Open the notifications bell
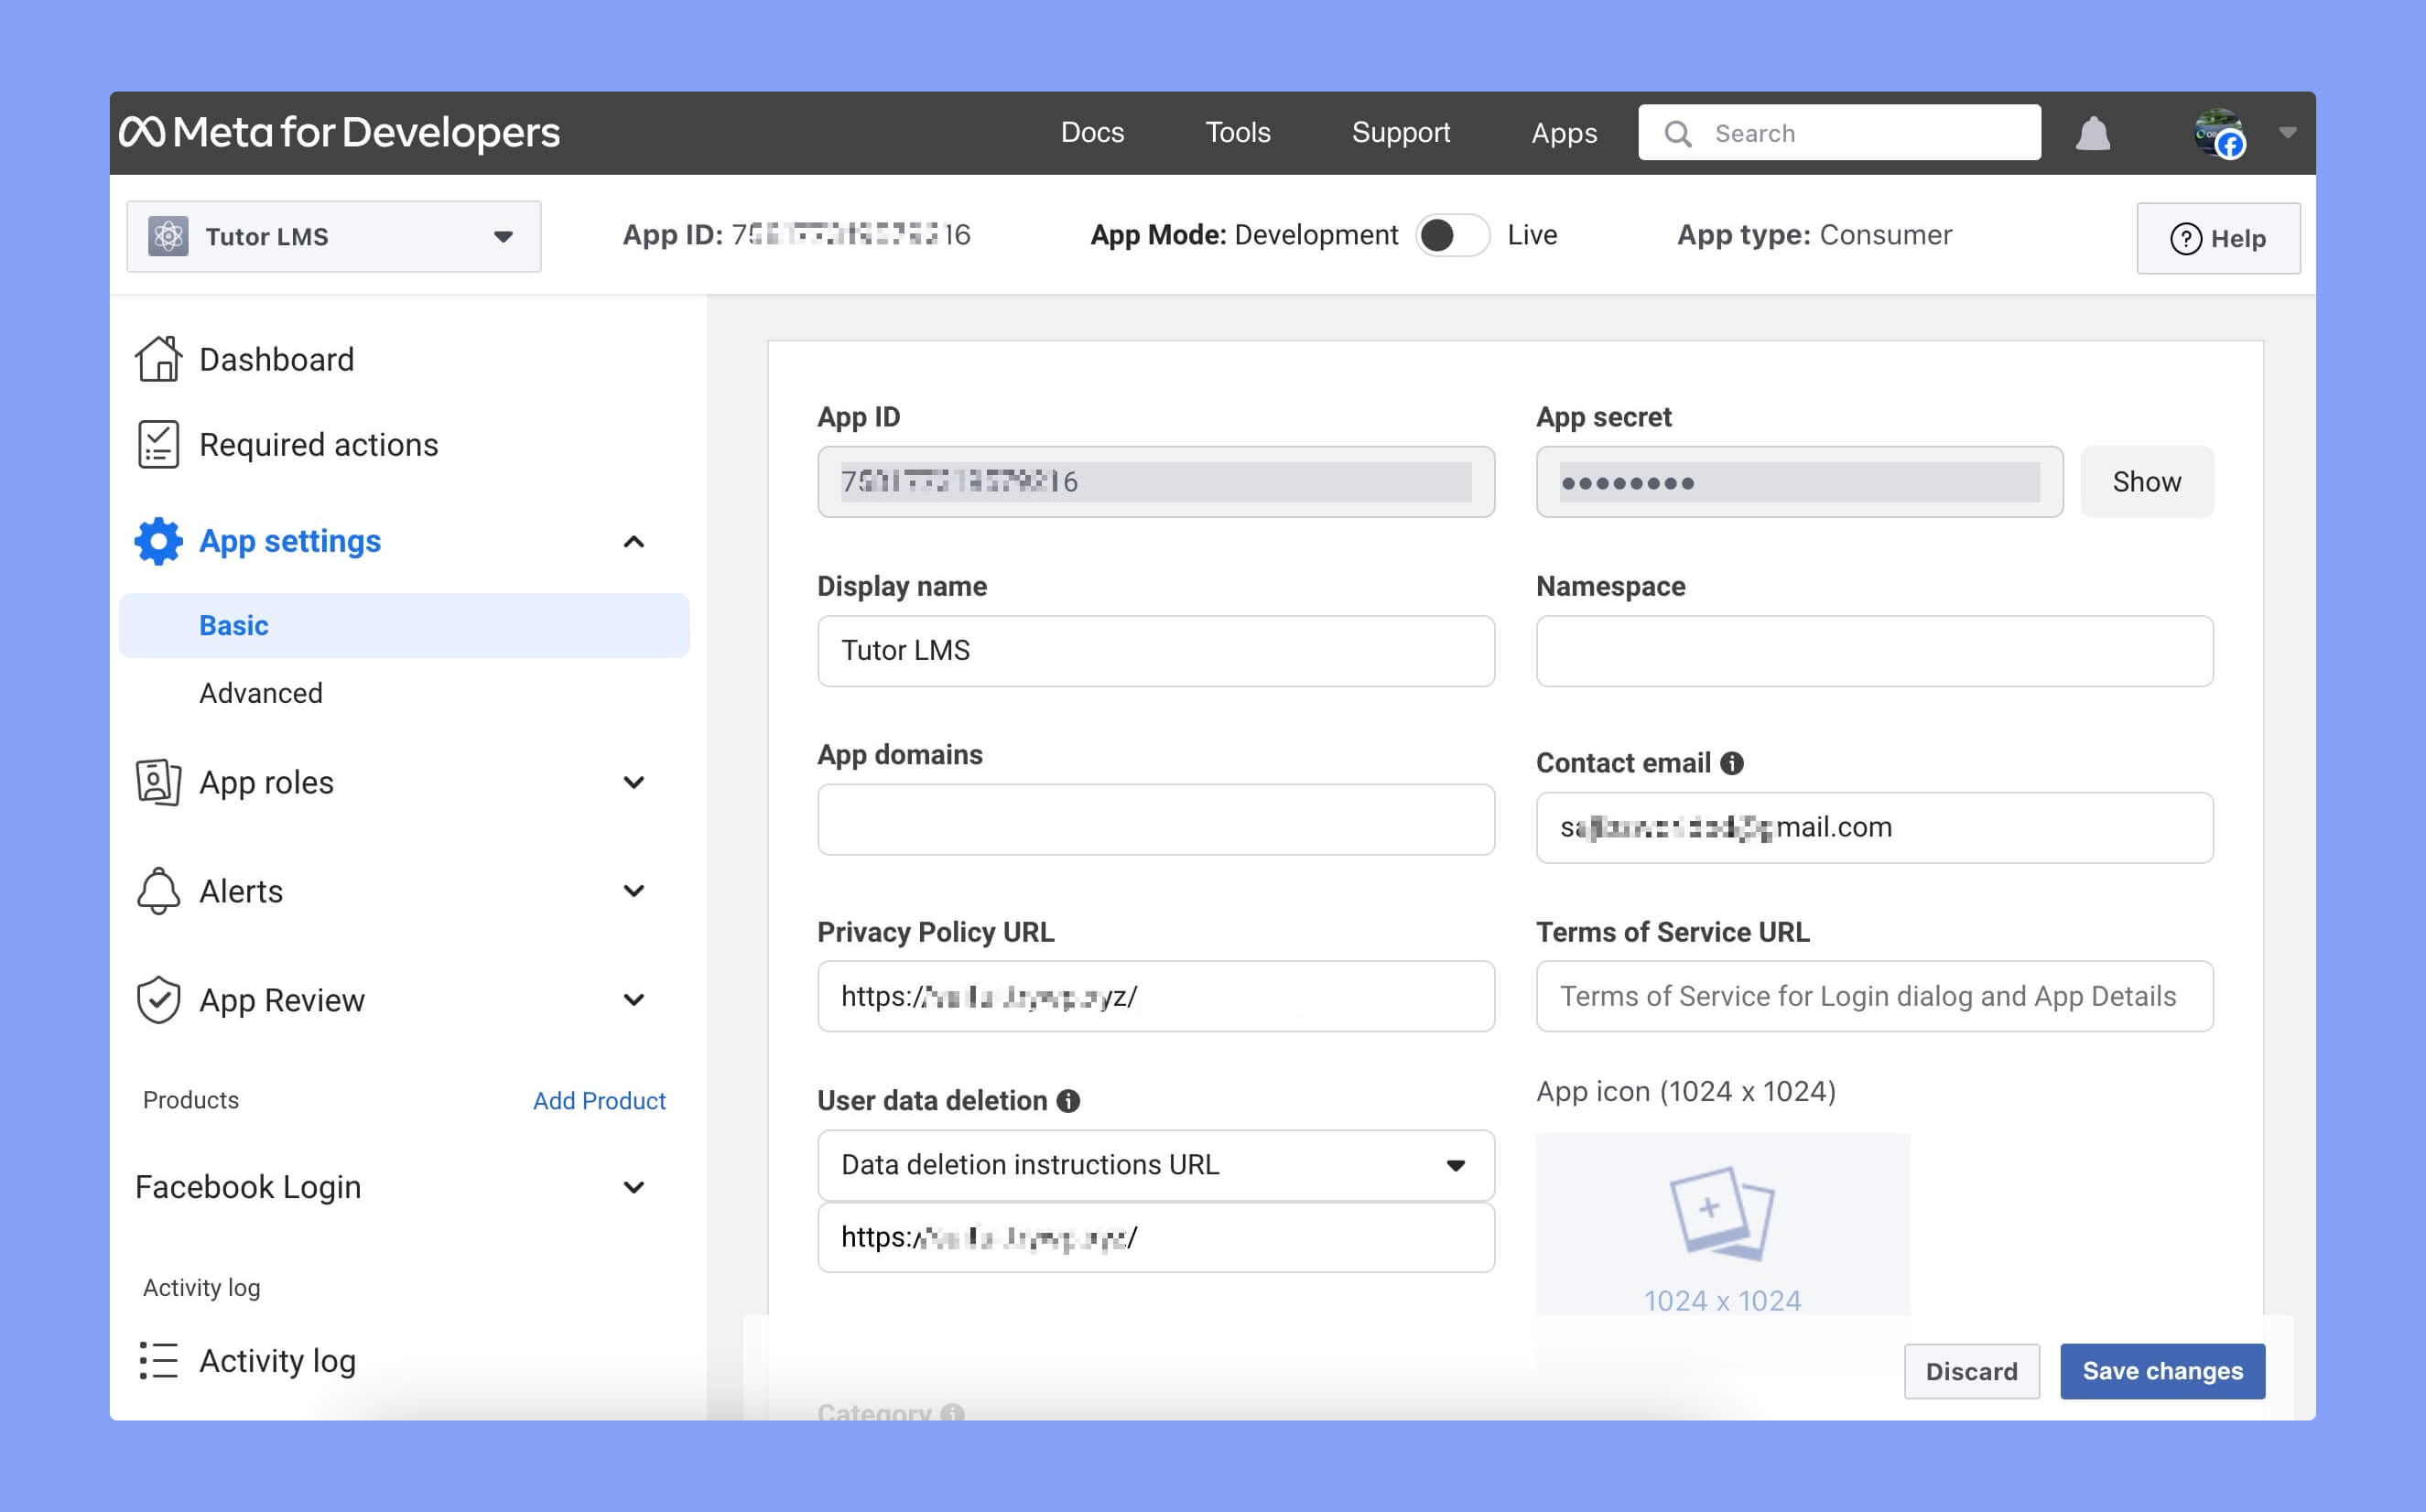Screen dimensions: 2426x1512 click(x=2092, y=133)
